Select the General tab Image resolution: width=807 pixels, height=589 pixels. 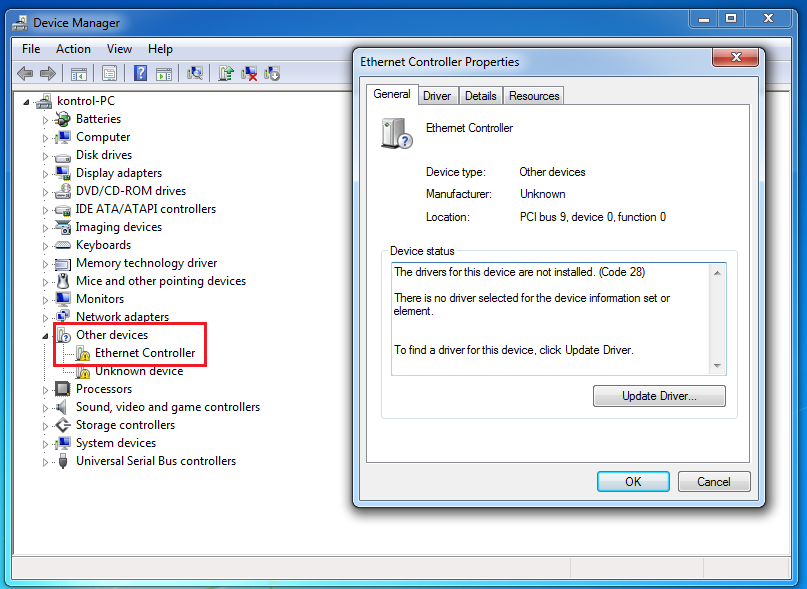pyautogui.click(x=392, y=94)
